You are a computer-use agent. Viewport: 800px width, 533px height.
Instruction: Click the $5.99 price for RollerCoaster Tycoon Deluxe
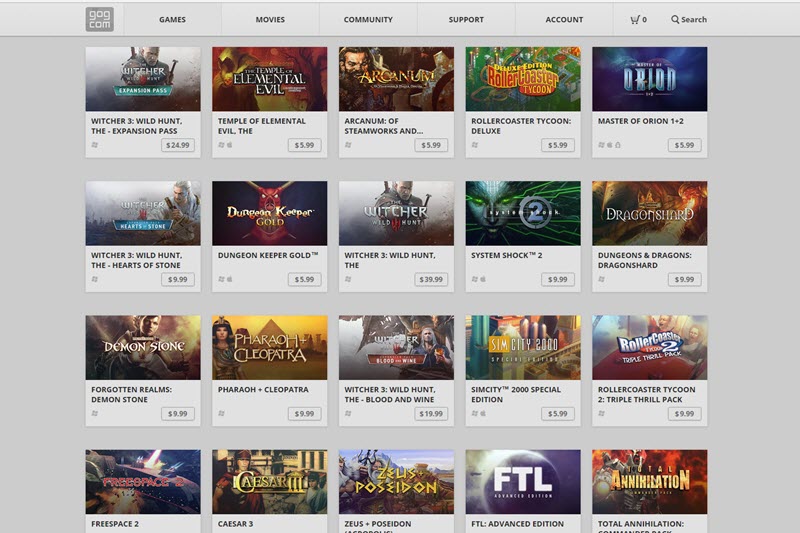click(558, 145)
